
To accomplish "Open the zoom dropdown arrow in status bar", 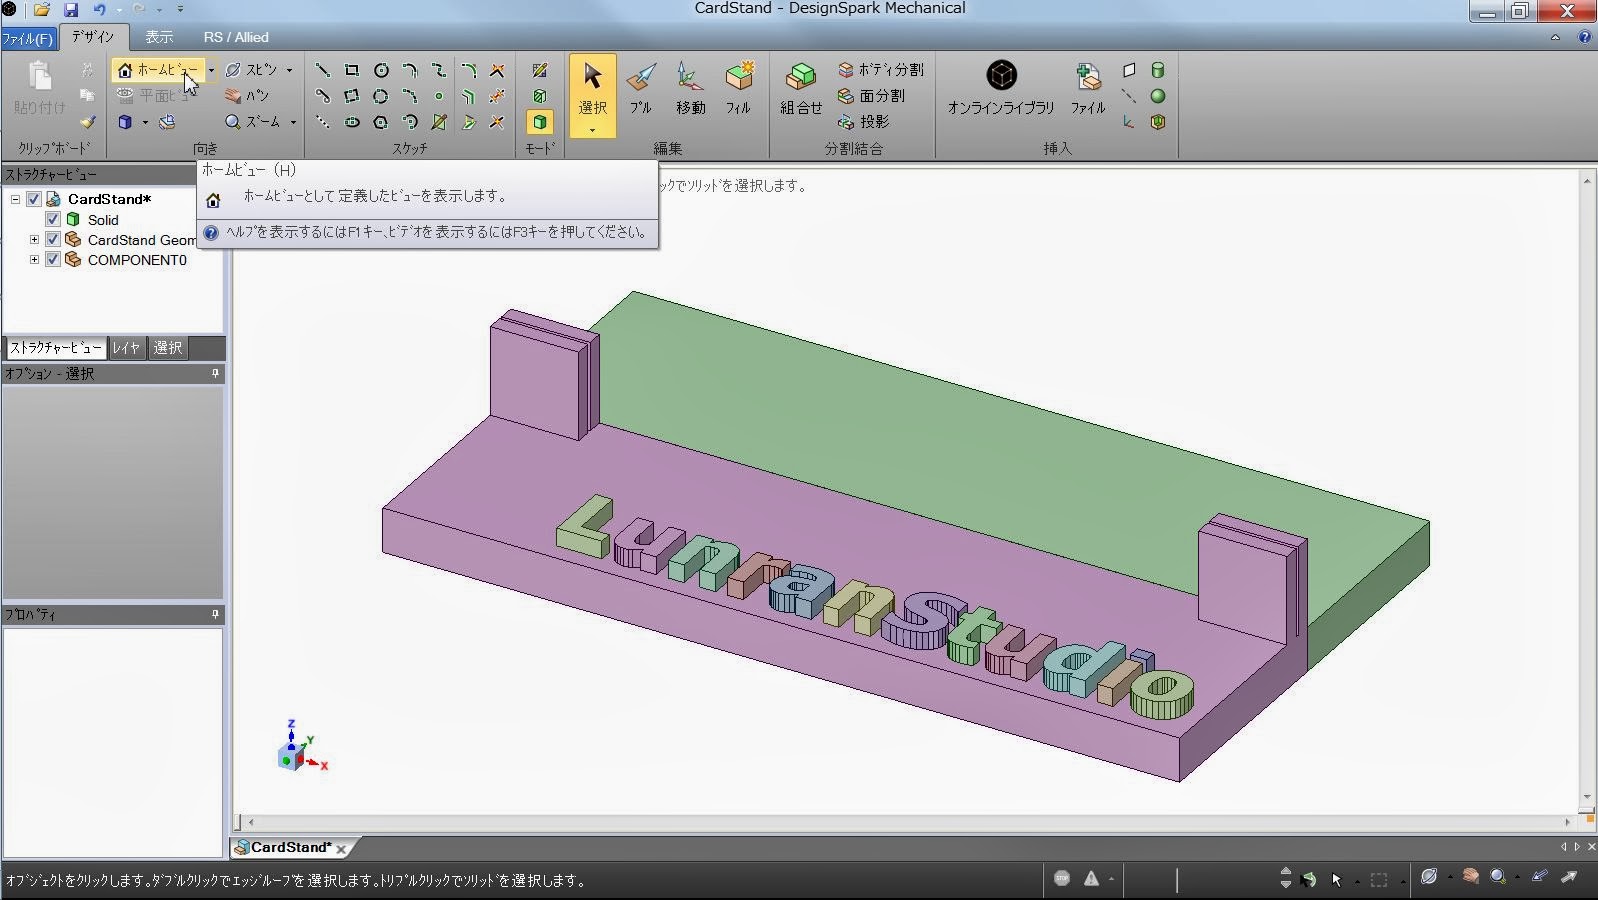I will 1517,877.
